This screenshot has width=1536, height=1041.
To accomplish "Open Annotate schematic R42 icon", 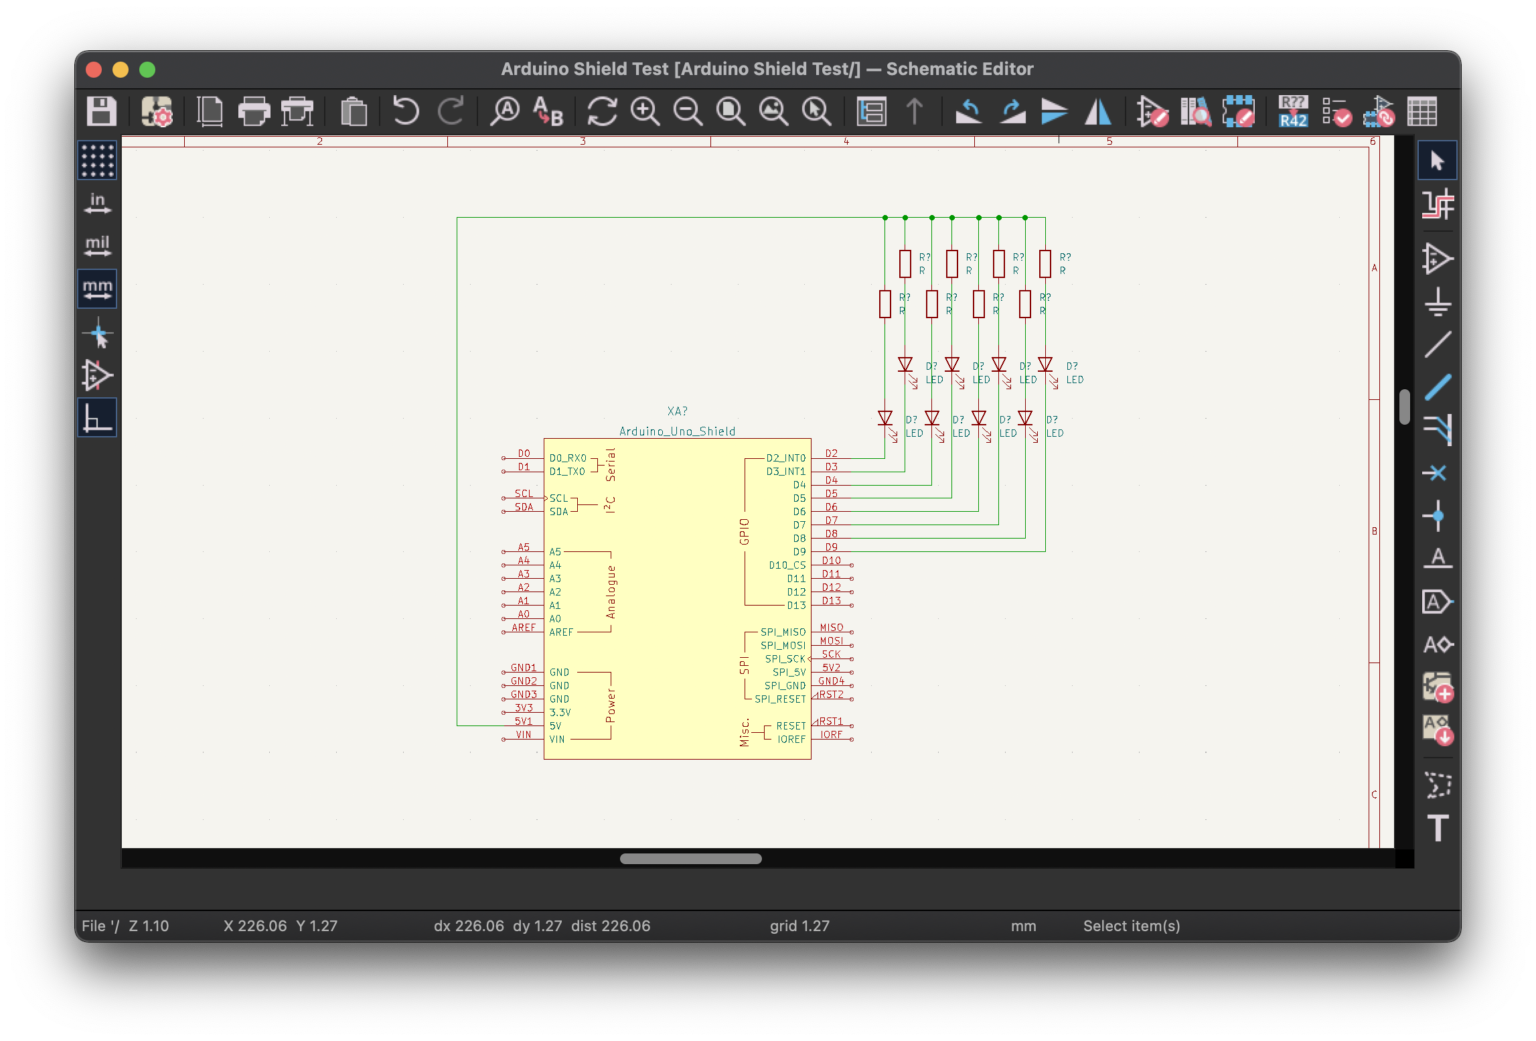I will point(1293,111).
